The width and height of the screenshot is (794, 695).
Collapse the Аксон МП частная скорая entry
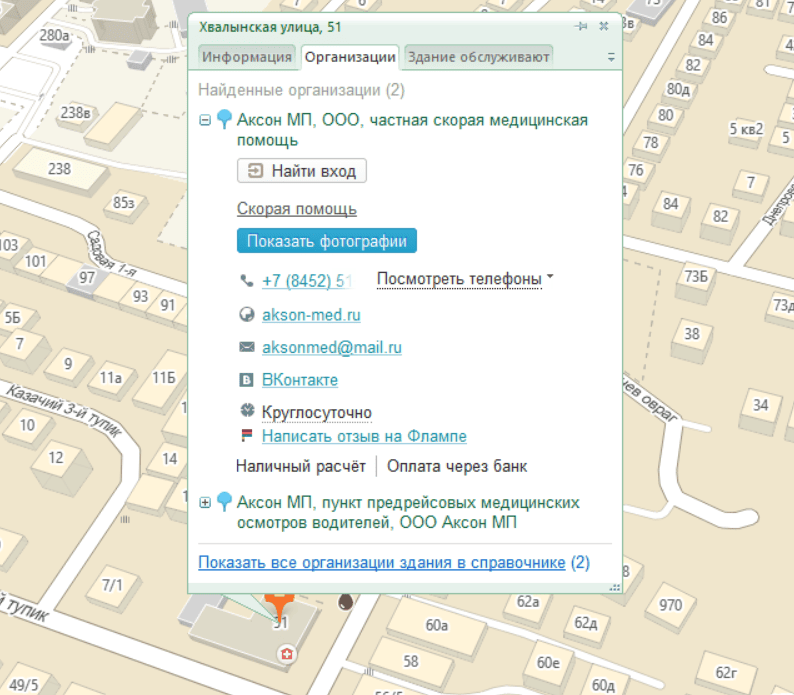(205, 121)
